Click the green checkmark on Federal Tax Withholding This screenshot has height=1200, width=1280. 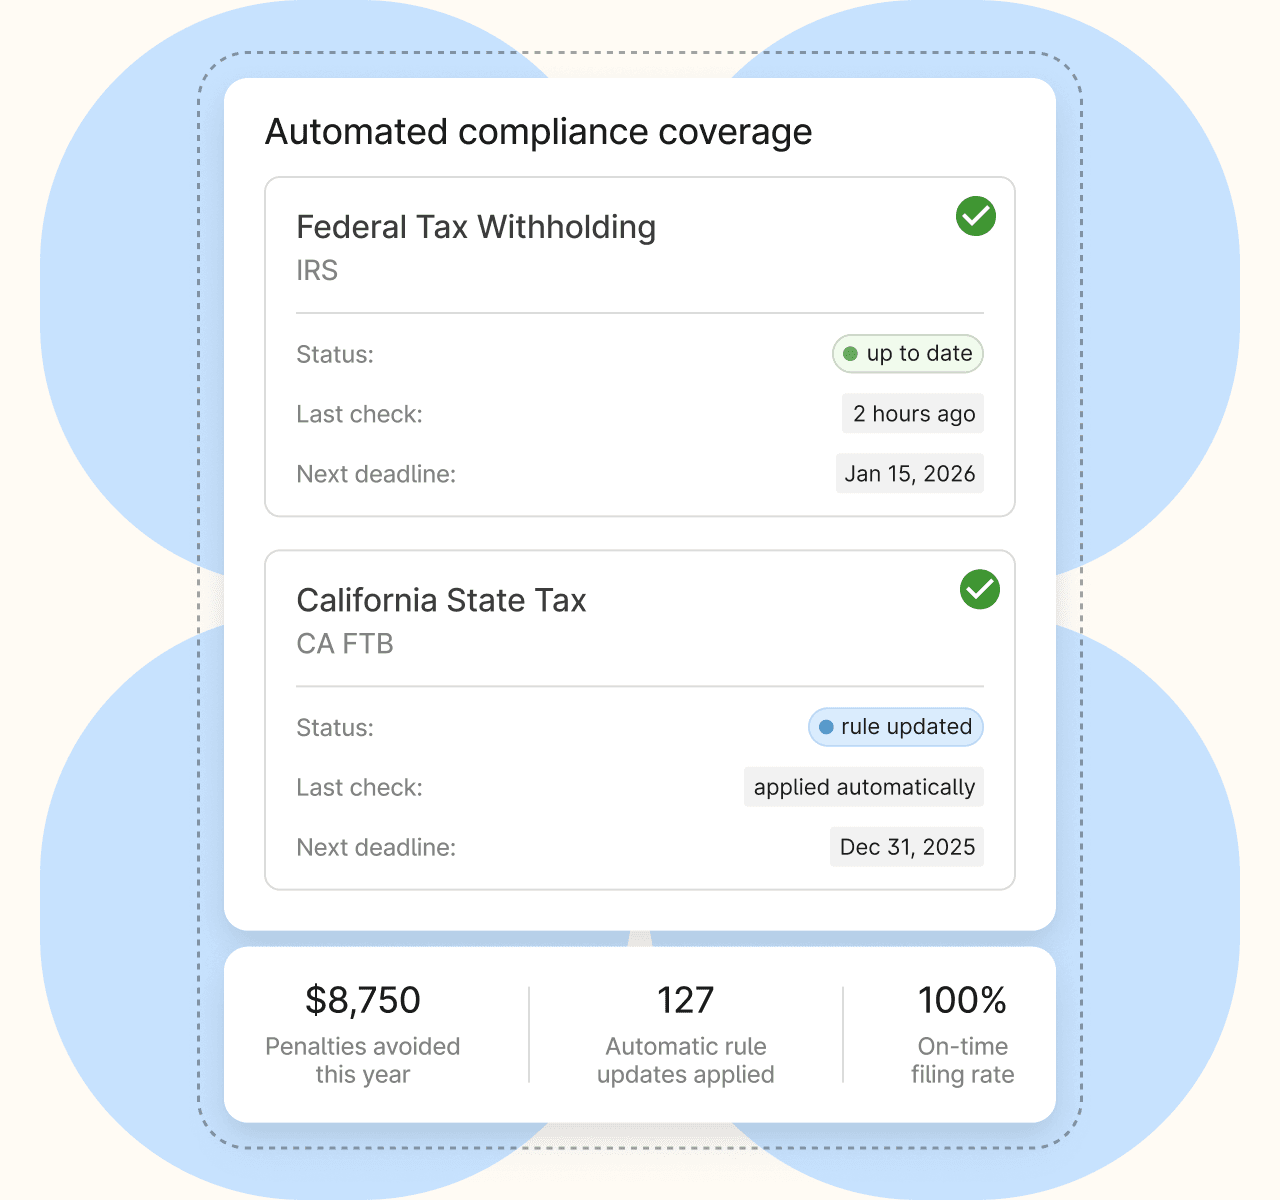tap(975, 216)
